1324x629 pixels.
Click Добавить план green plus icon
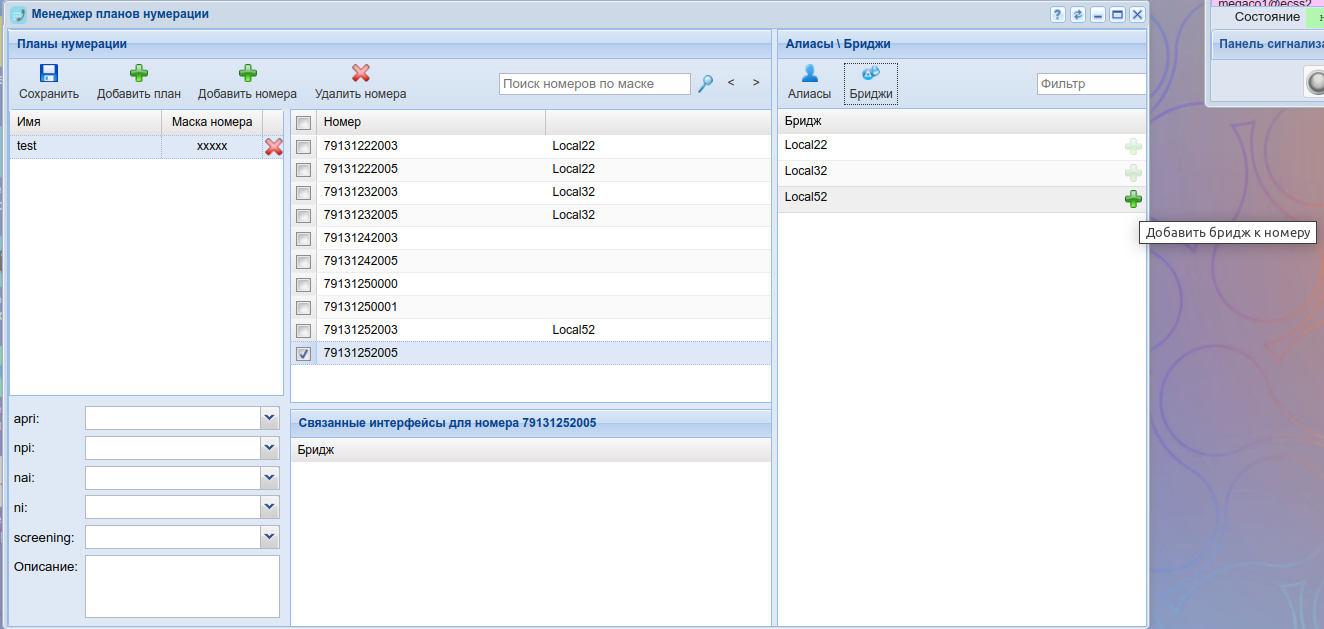click(x=139, y=73)
